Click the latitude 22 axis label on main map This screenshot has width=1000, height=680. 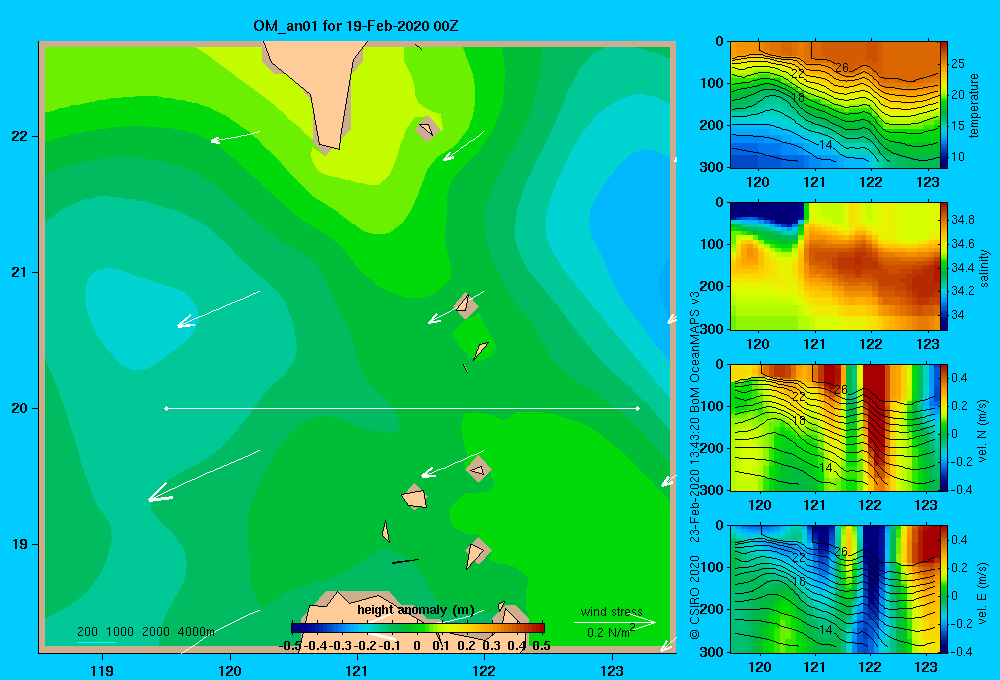click(x=19, y=137)
